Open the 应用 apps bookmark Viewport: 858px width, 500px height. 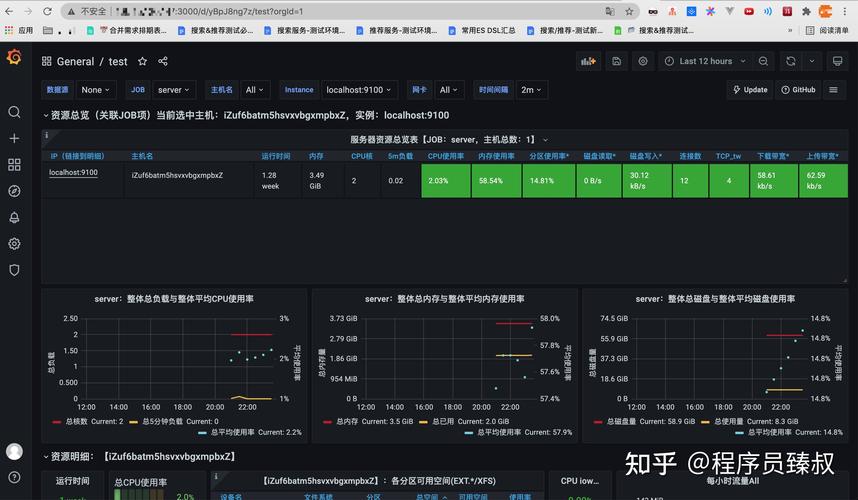coord(19,31)
